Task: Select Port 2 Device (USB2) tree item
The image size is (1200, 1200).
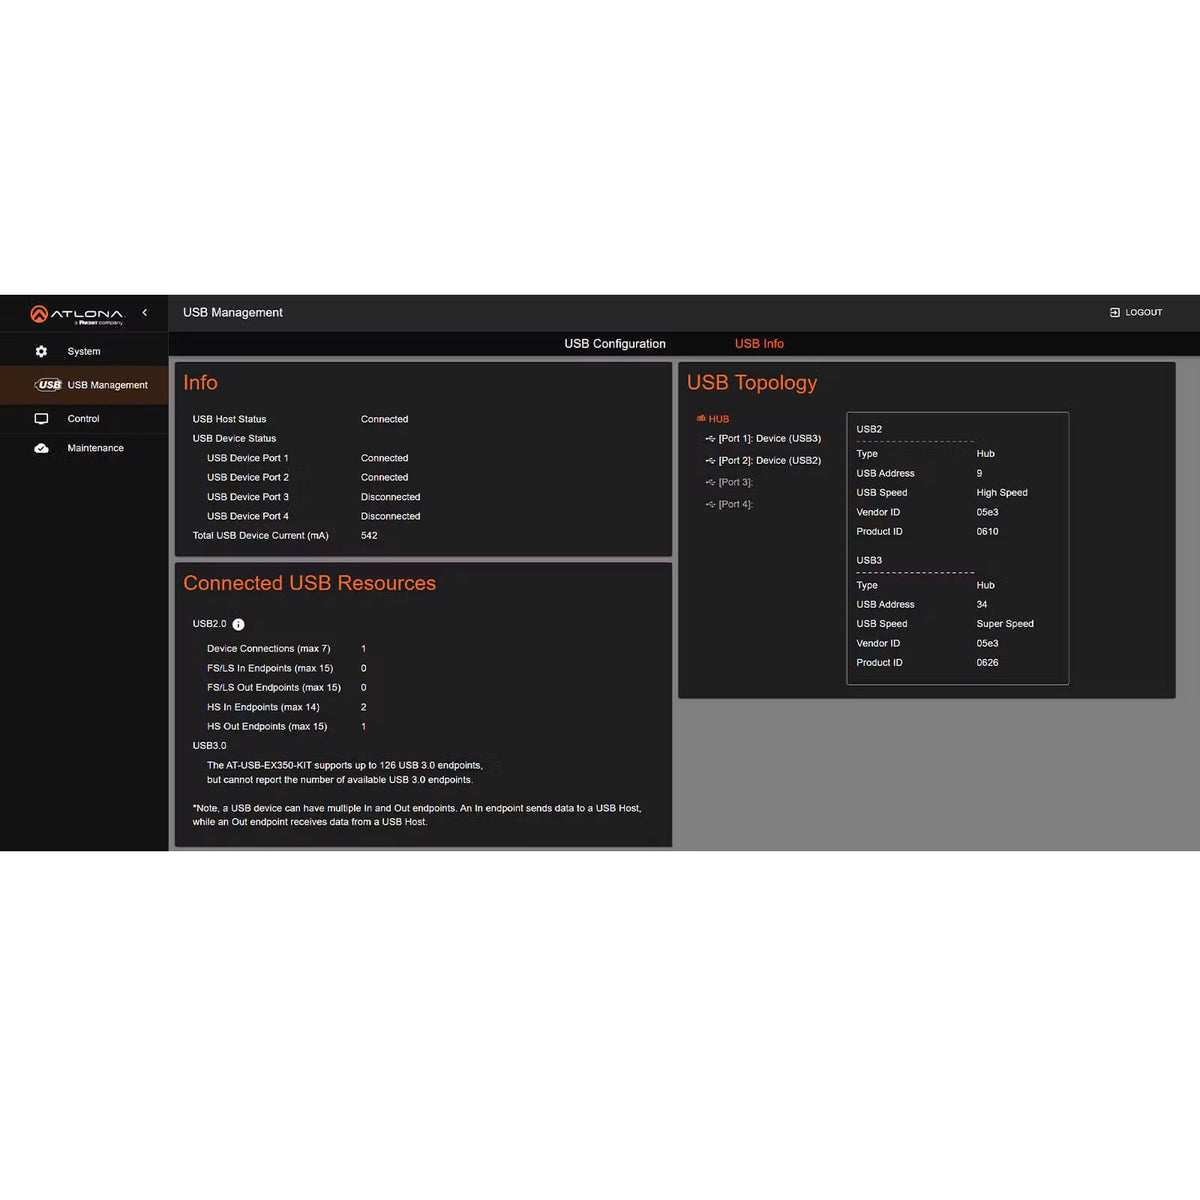Action: 763,460
